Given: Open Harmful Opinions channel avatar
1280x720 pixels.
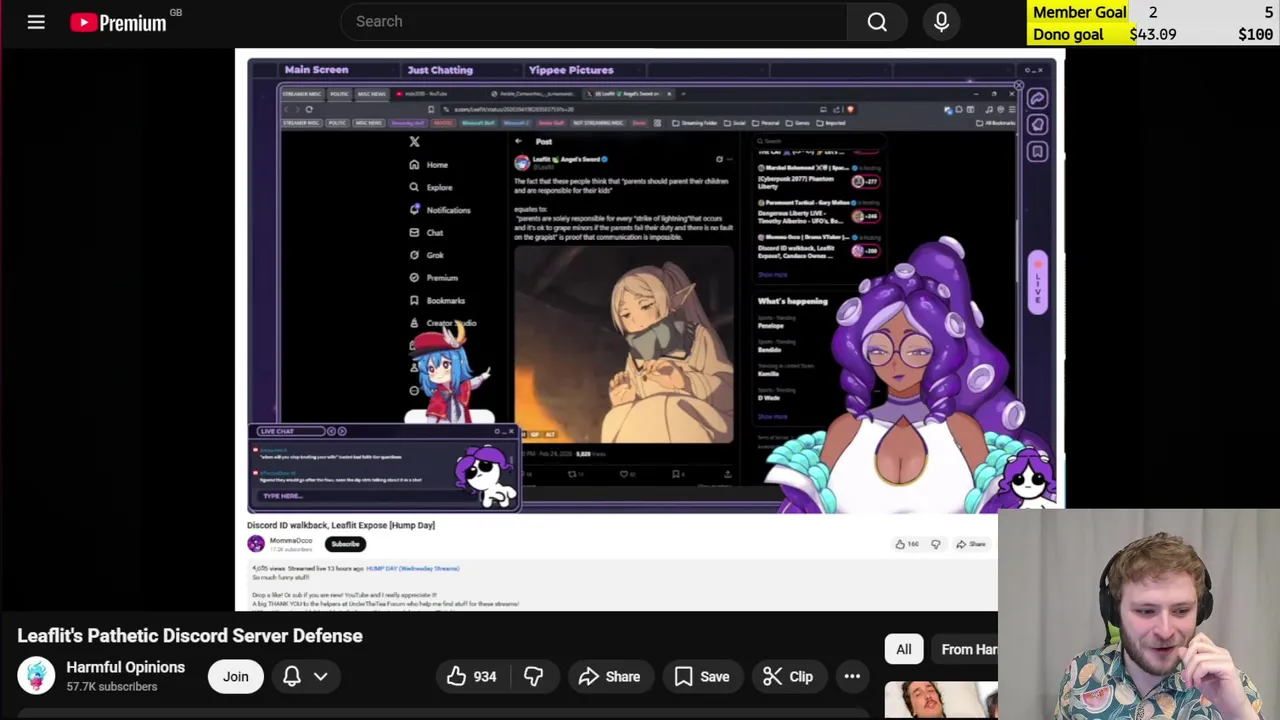Looking at the screenshot, I should click(x=36, y=676).
